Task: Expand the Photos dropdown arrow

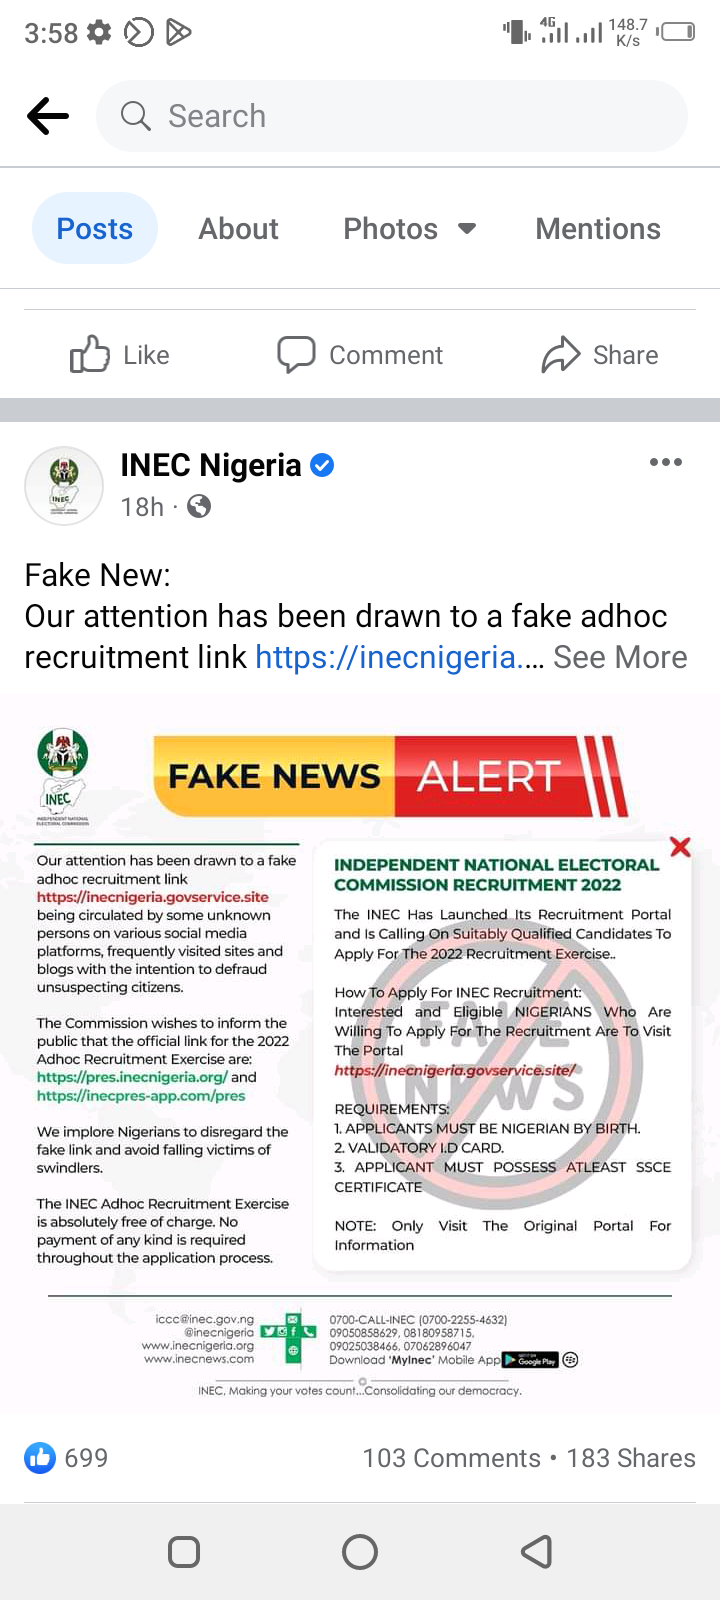Action: 466,228
